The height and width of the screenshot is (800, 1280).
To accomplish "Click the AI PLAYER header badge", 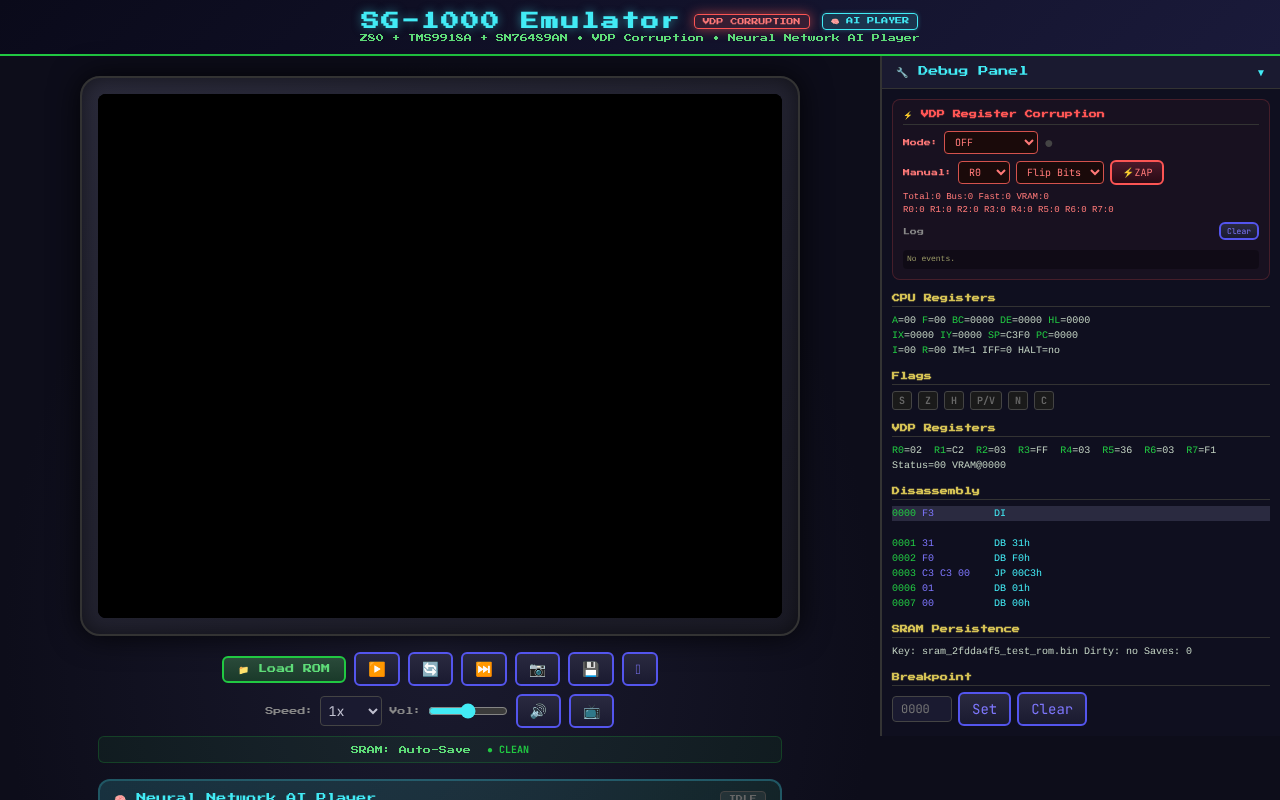I will click(x=870, y=21).
